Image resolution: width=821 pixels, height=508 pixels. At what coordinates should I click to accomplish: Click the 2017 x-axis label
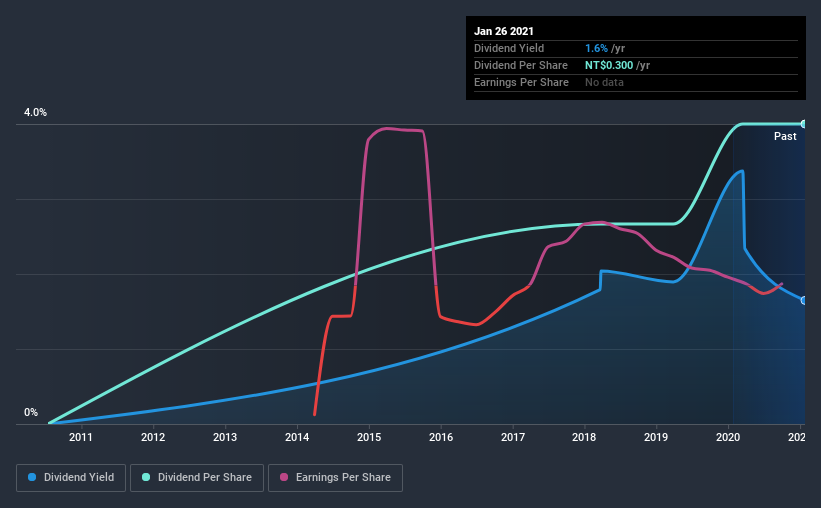[x=513, y=437]
